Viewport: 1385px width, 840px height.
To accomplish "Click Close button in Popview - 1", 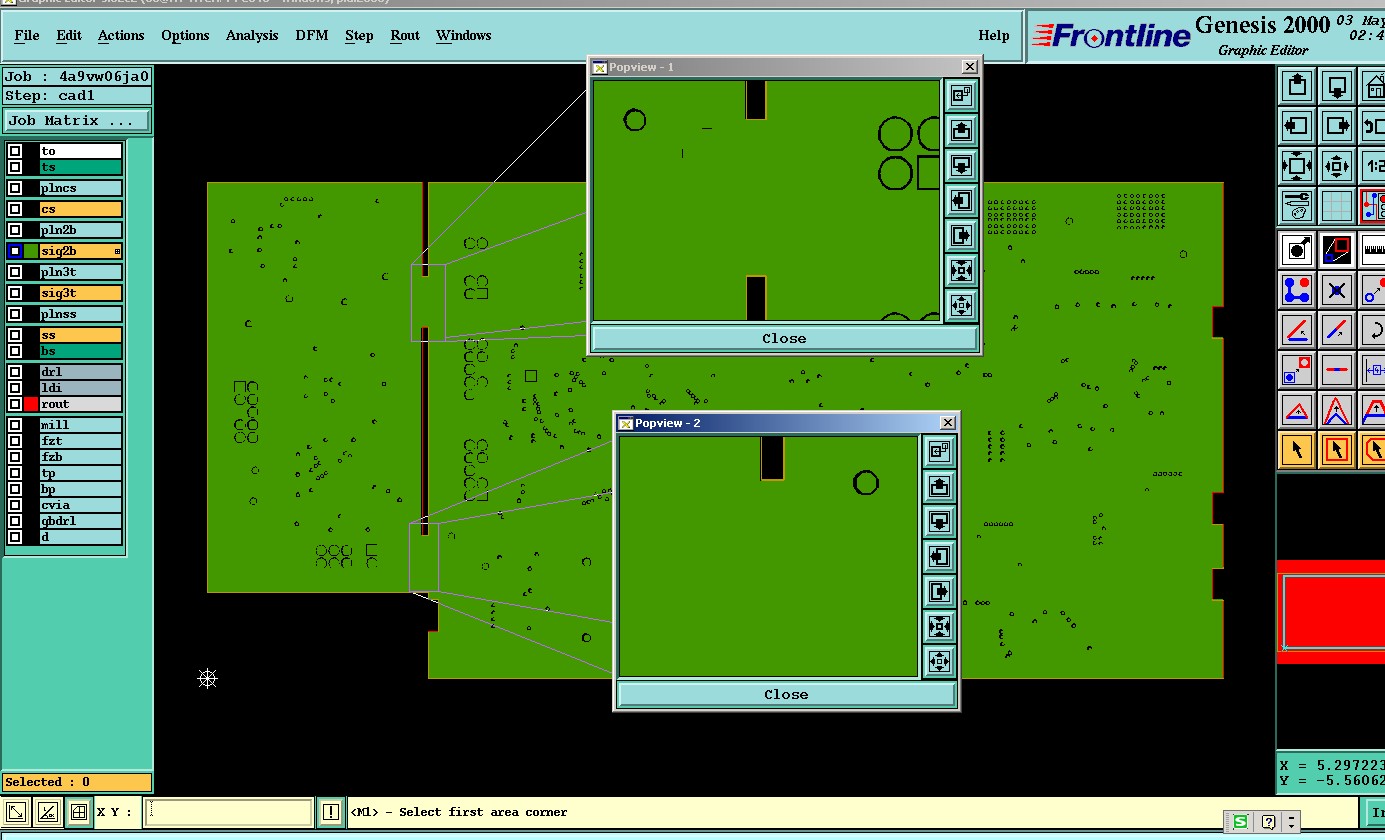I will point(784,338).
